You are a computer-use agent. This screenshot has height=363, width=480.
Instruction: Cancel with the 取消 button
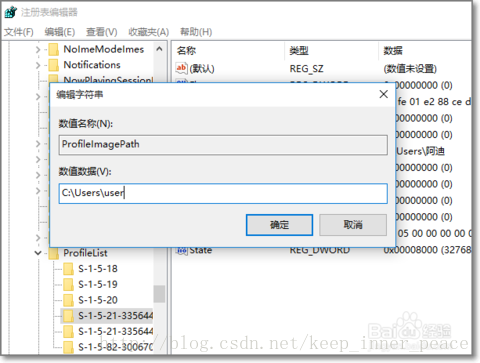pos(353,225)
